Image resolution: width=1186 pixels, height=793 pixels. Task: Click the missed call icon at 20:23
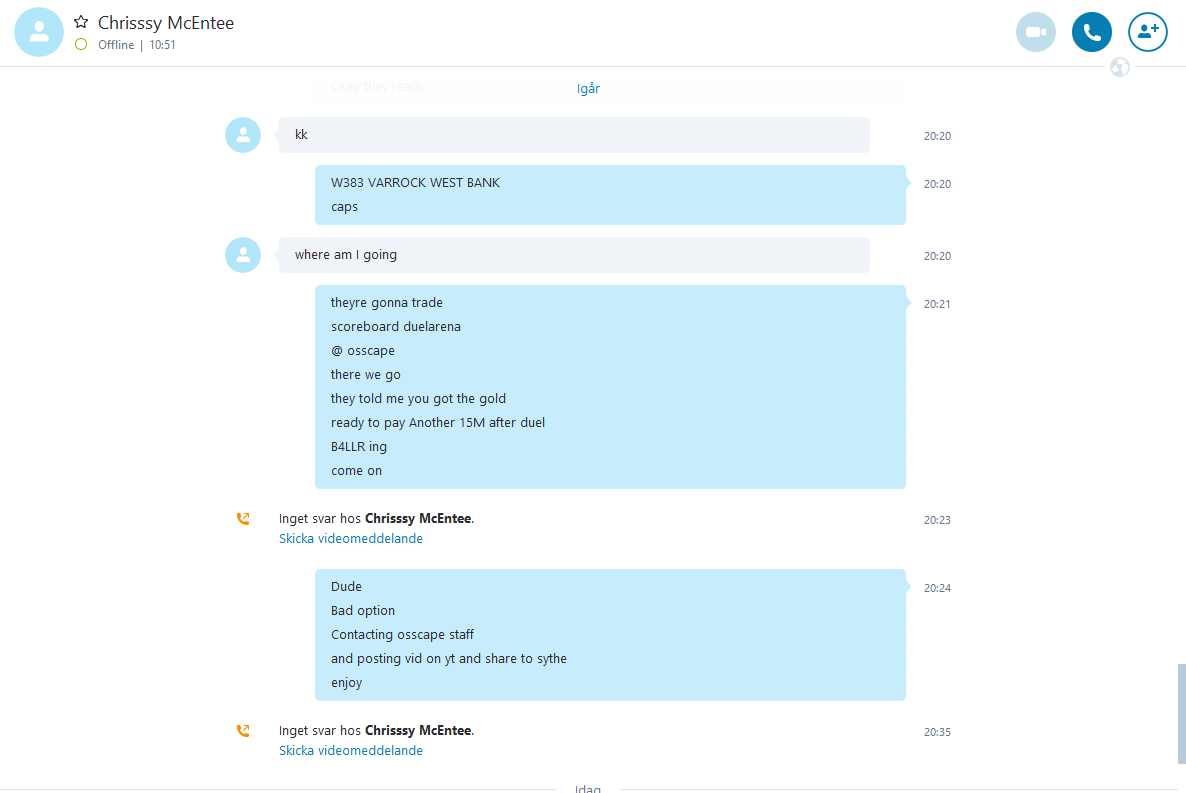243,519
